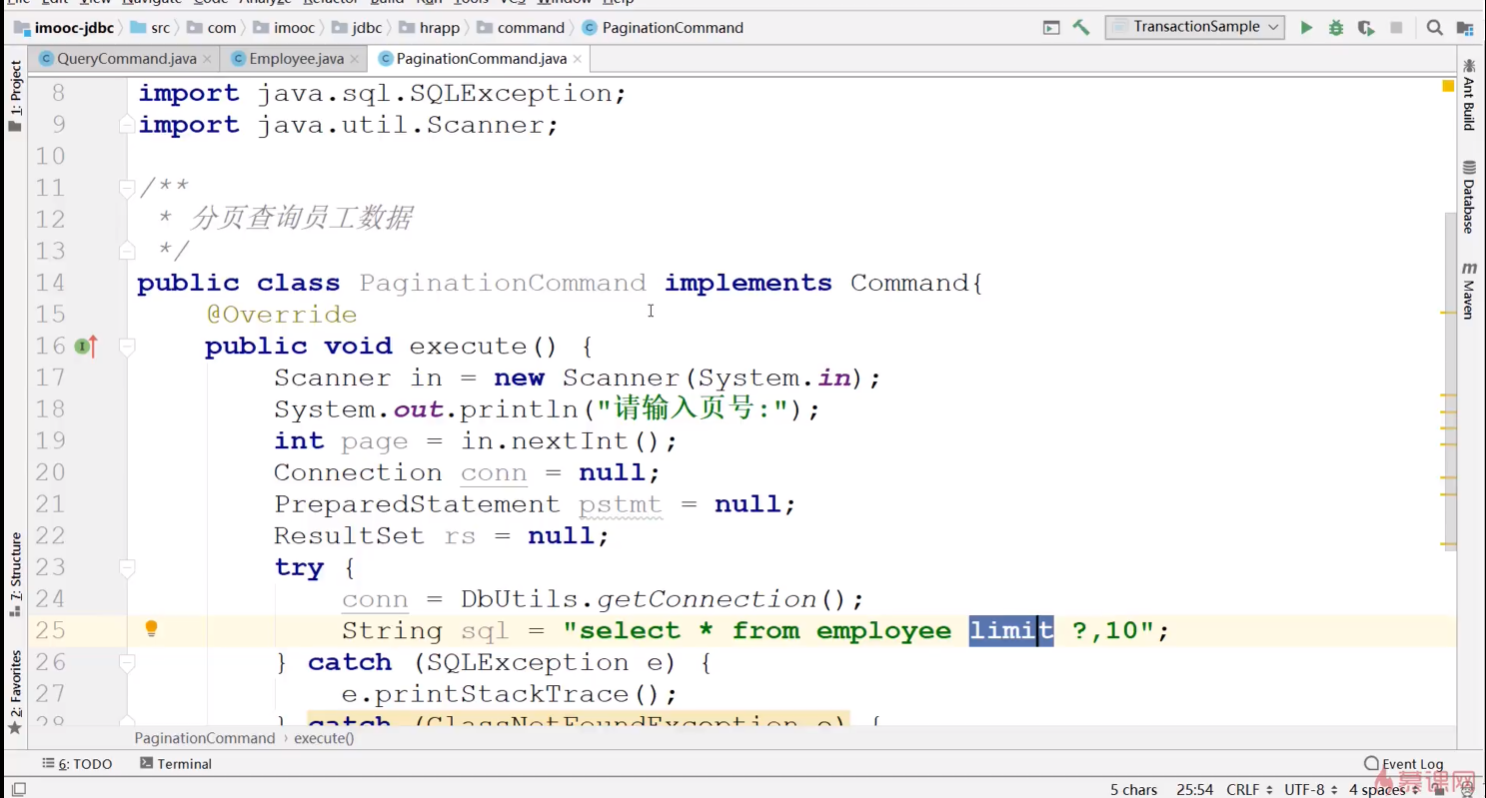
Task: Click line number 25 in the gutter
Action: [50, 631]
